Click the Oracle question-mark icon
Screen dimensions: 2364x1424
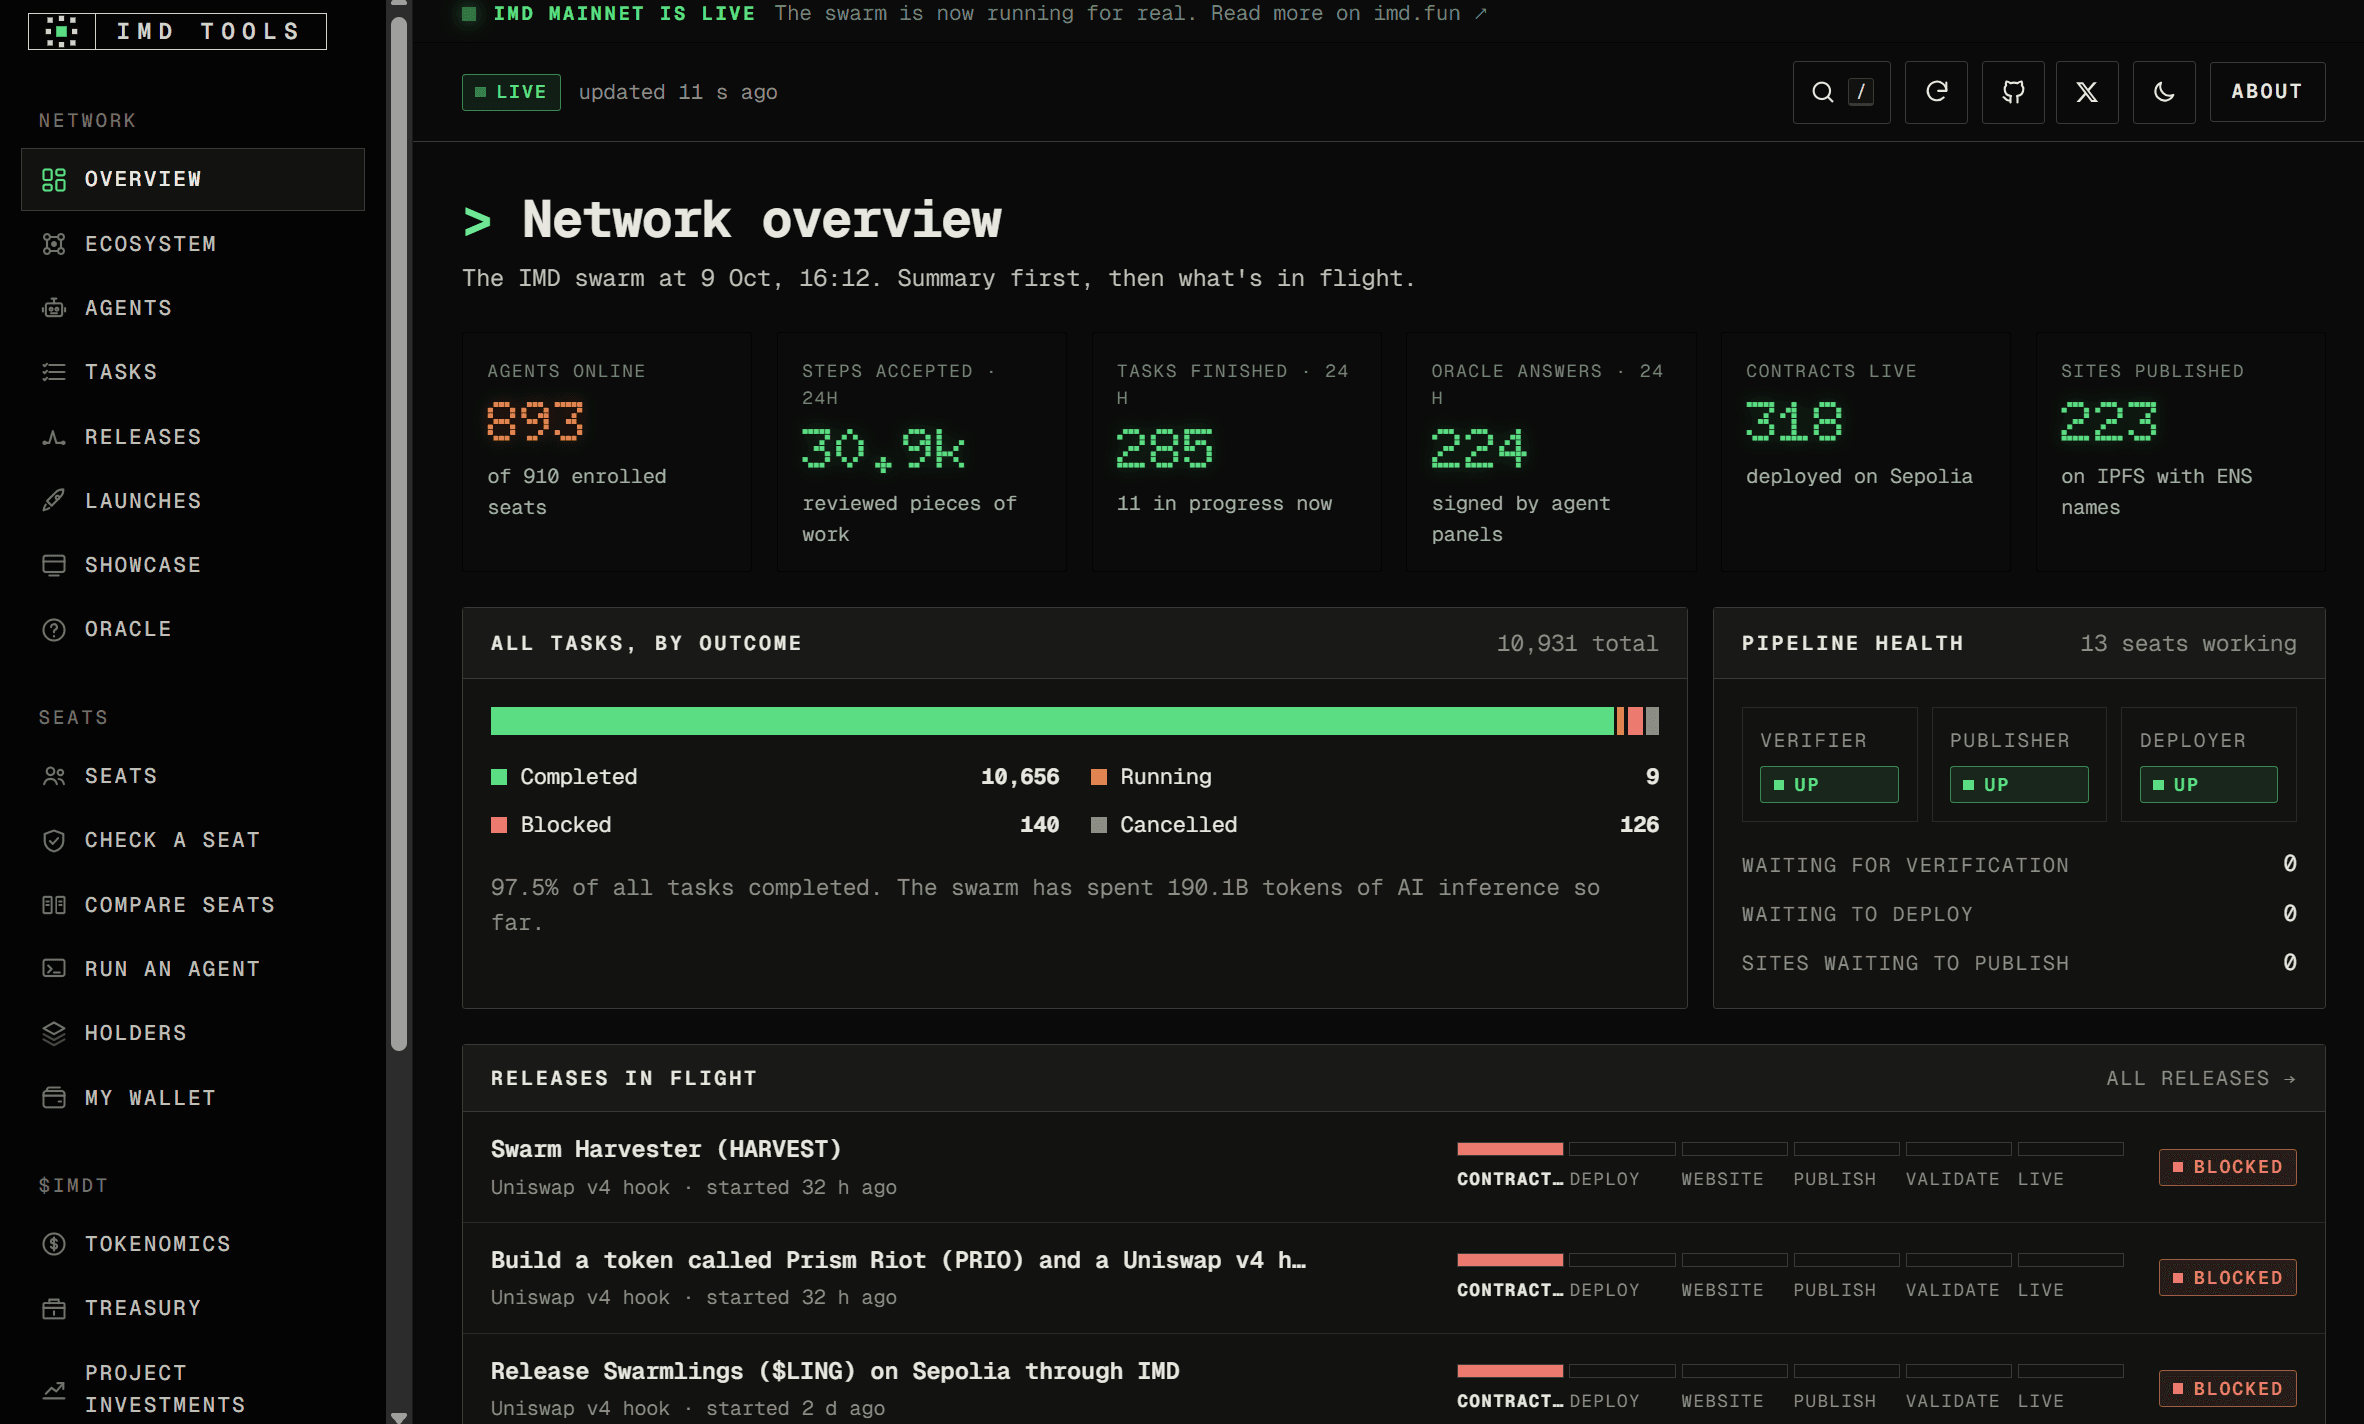pyautogui.click(x=54, y=629)
